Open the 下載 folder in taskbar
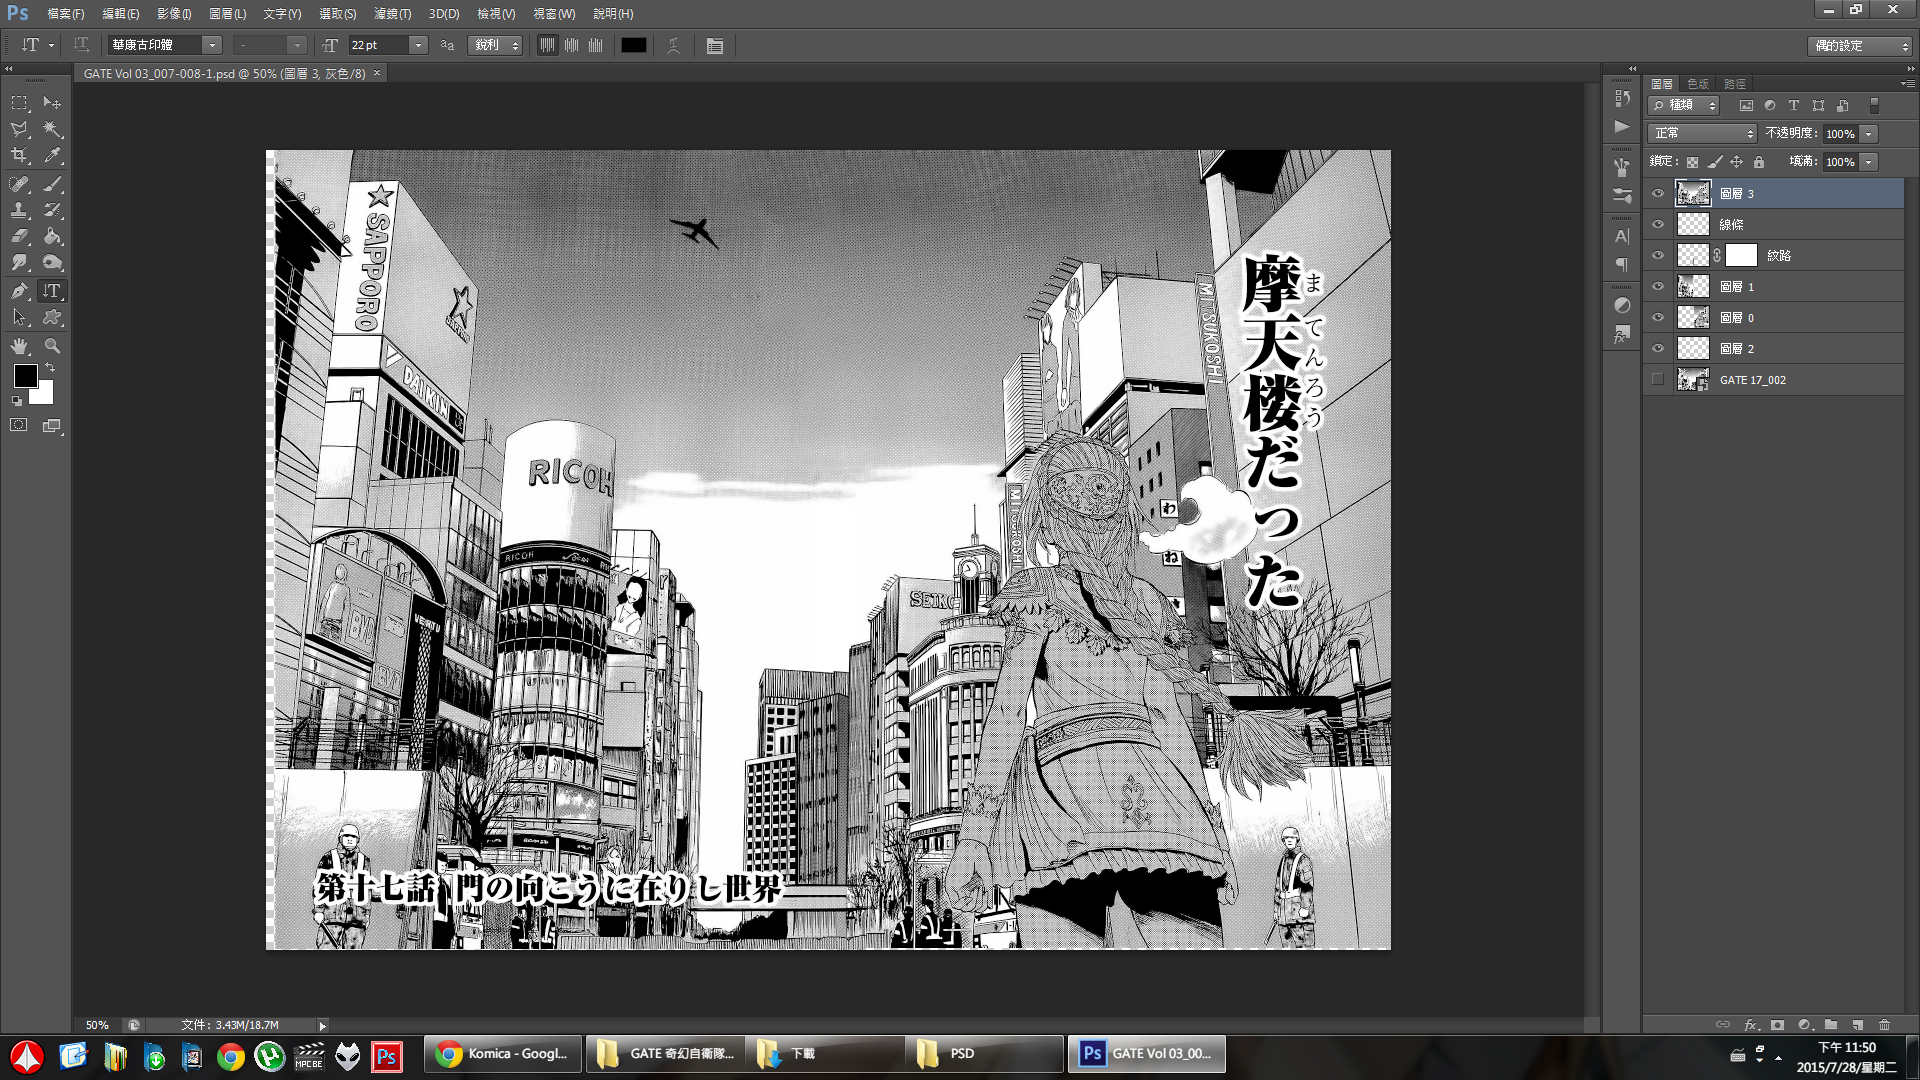This screenshot has height=1080, width=1920. 825,1054
